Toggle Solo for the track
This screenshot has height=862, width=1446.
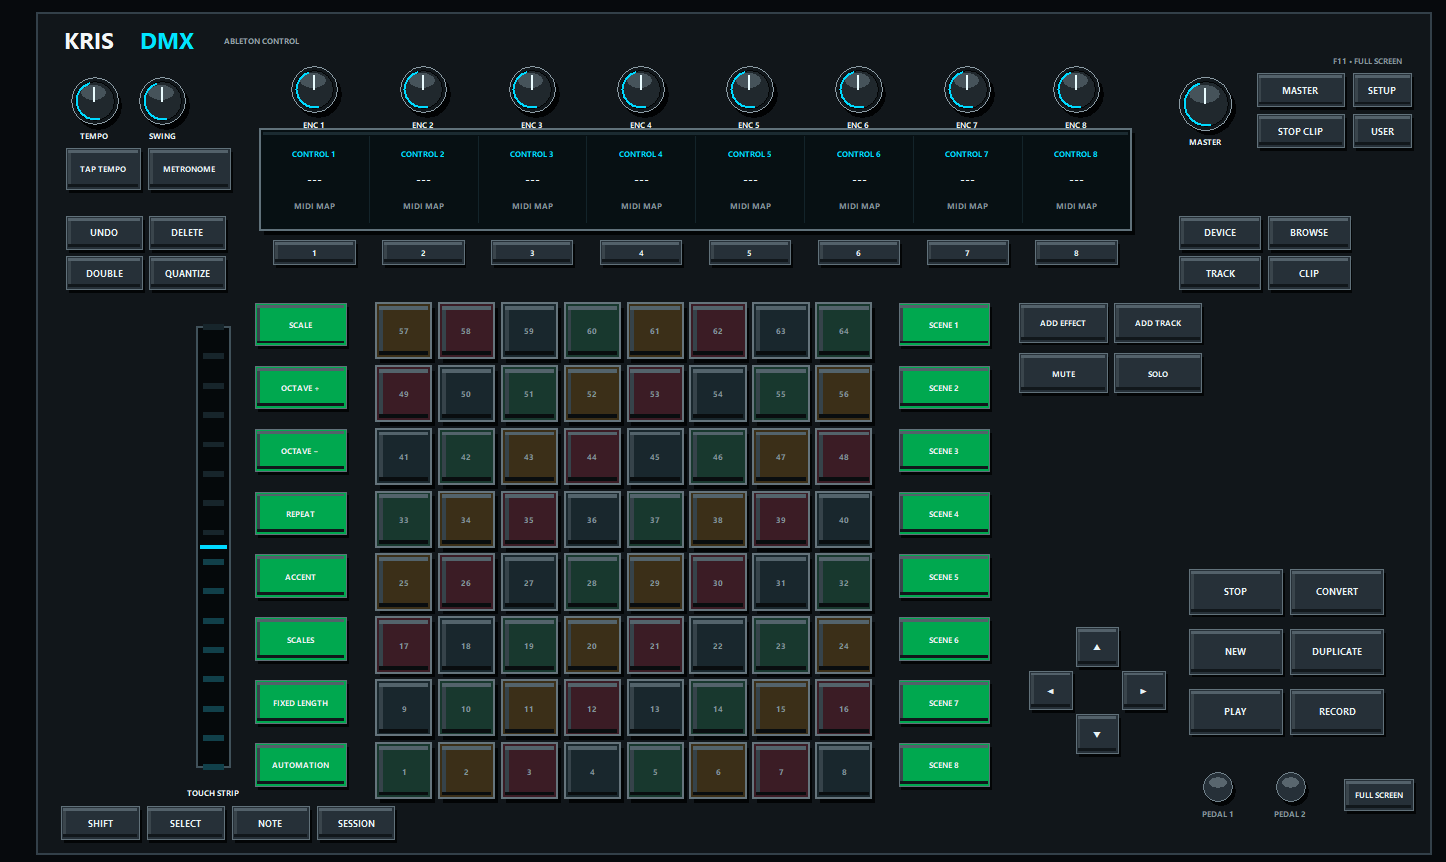(x=1158, y=374)
